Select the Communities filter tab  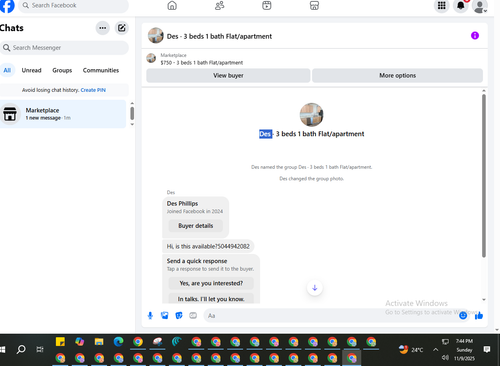point(101,70)
